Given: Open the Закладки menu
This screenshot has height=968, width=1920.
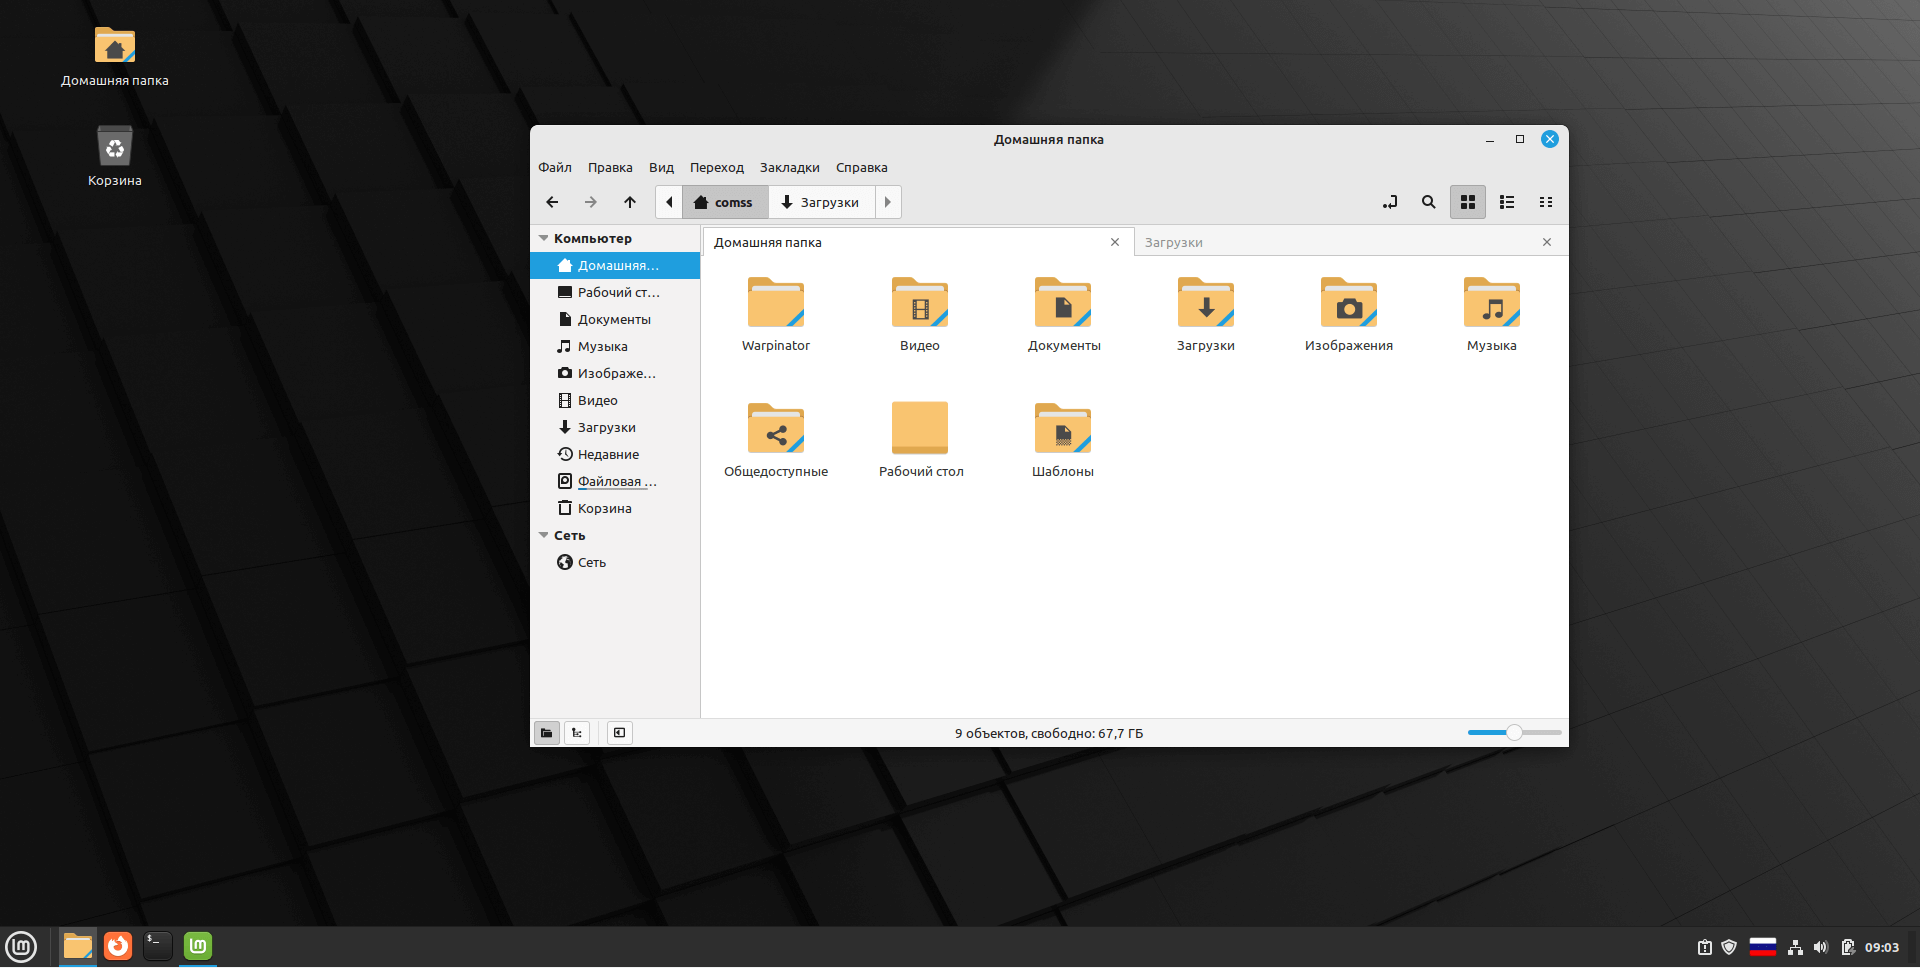Looking at the screenshot, I should pyautogui.click(x=789, y=168).
